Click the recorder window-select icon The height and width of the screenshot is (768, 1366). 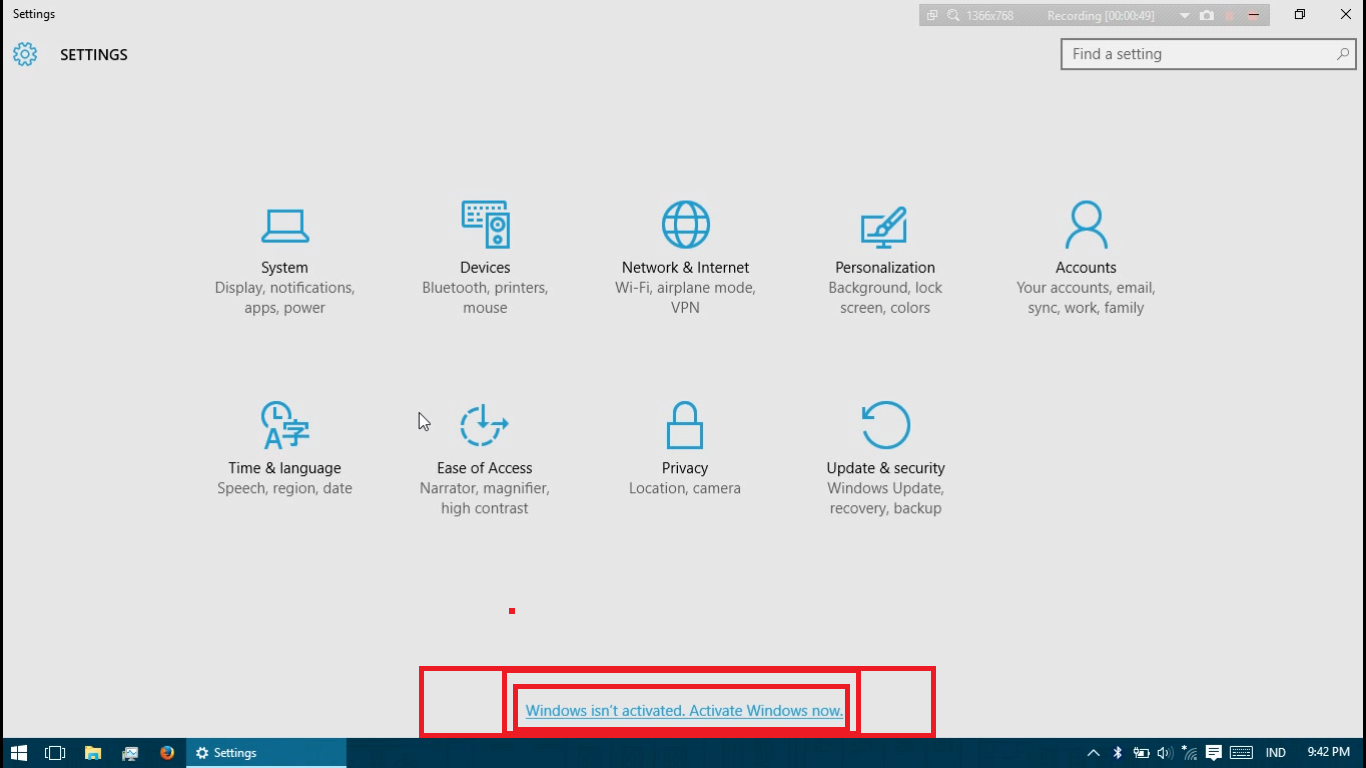coord(932,16)
